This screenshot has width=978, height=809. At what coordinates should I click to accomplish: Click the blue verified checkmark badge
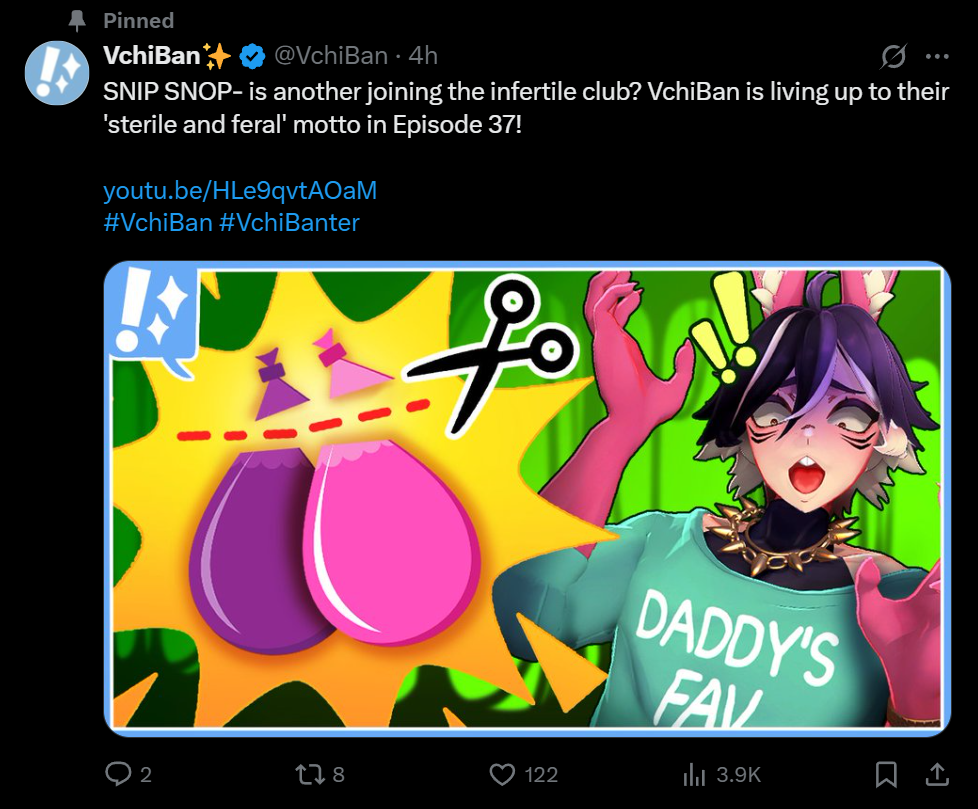point(252,56)
